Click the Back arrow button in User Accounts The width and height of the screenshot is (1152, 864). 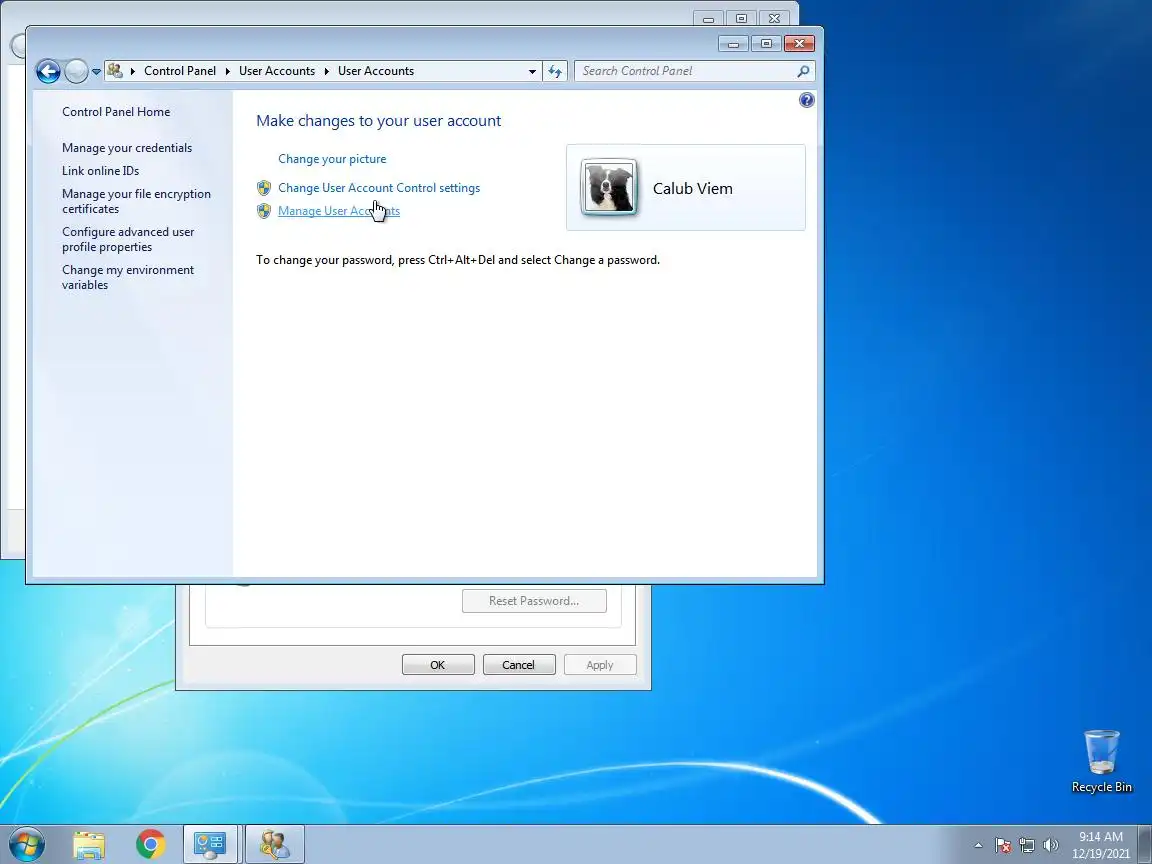(x=48, y=71)
